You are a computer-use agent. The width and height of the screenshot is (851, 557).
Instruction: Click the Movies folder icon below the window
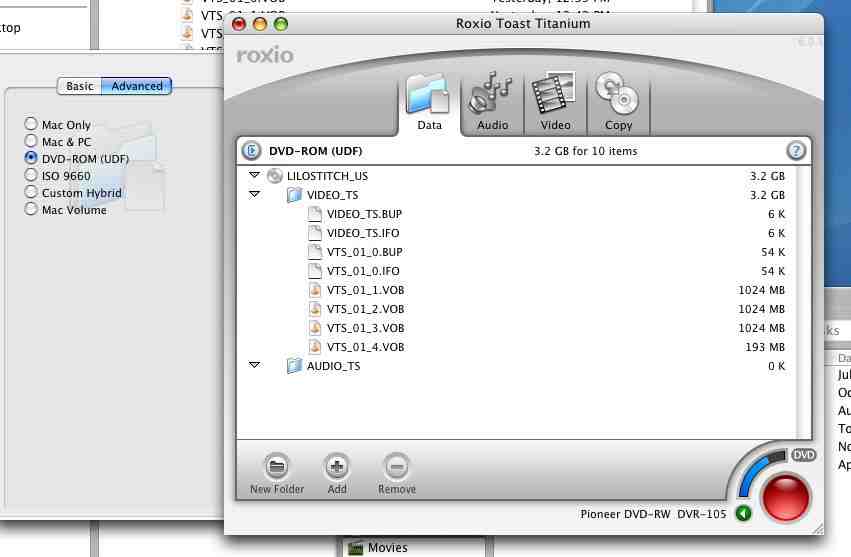click(355, 548)
